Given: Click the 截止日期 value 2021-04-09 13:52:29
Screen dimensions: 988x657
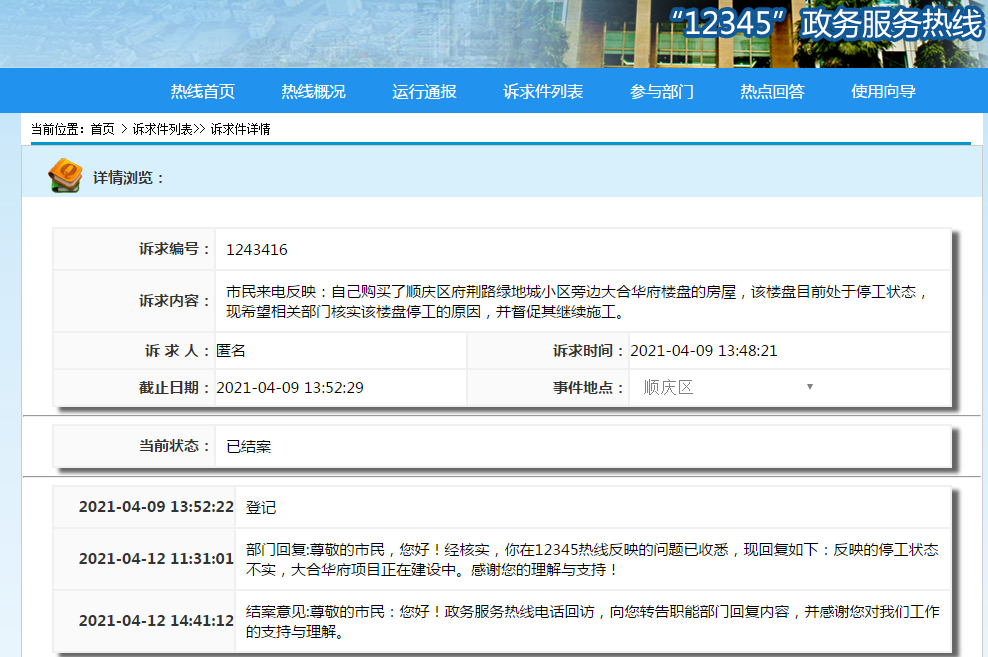Looking at the screenshot, I should (290, 387).
